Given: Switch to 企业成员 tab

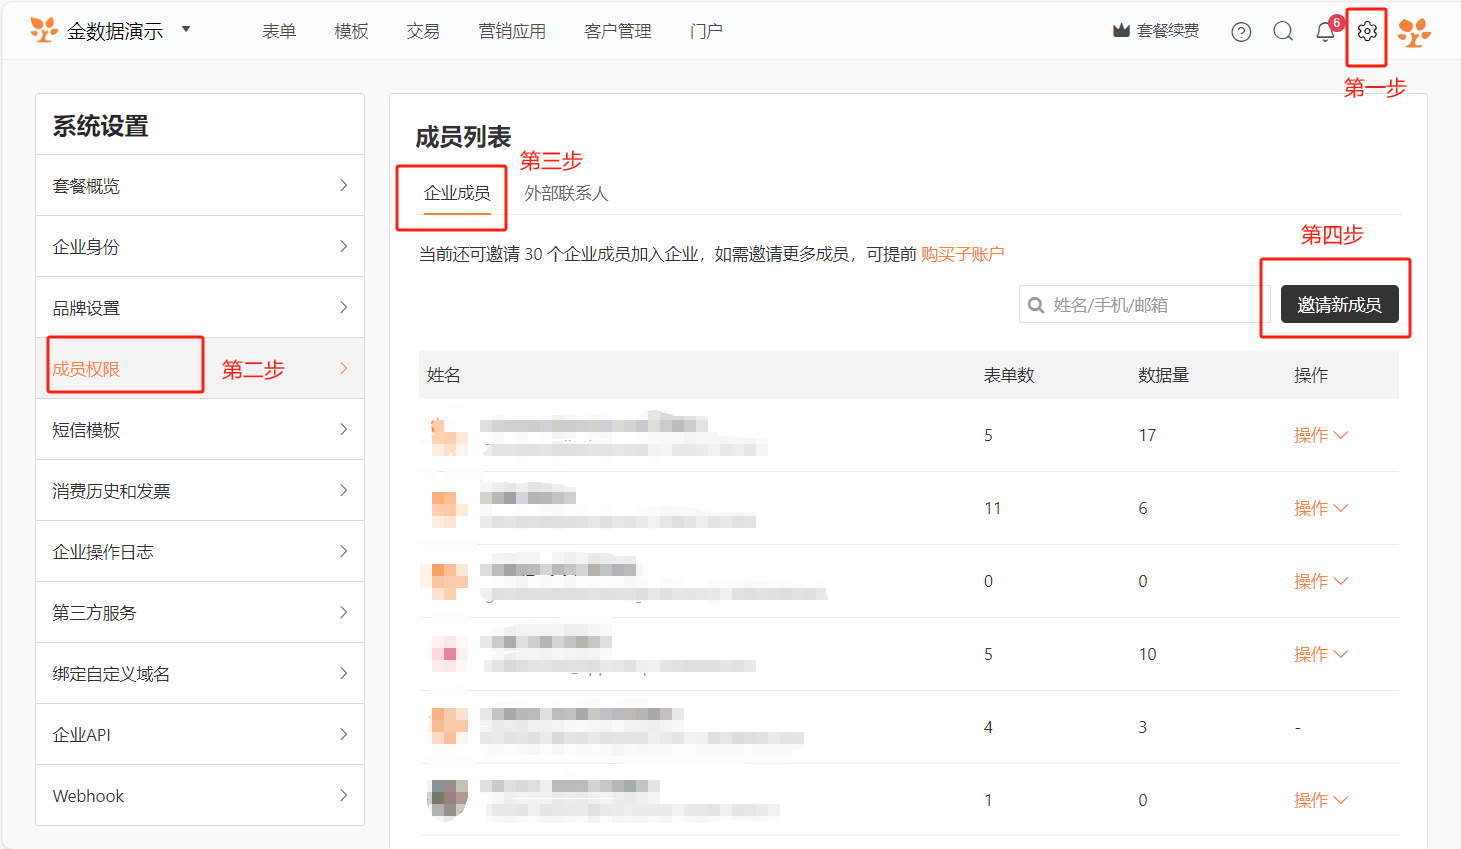Looking at the screenshot, I should point(457,193).
